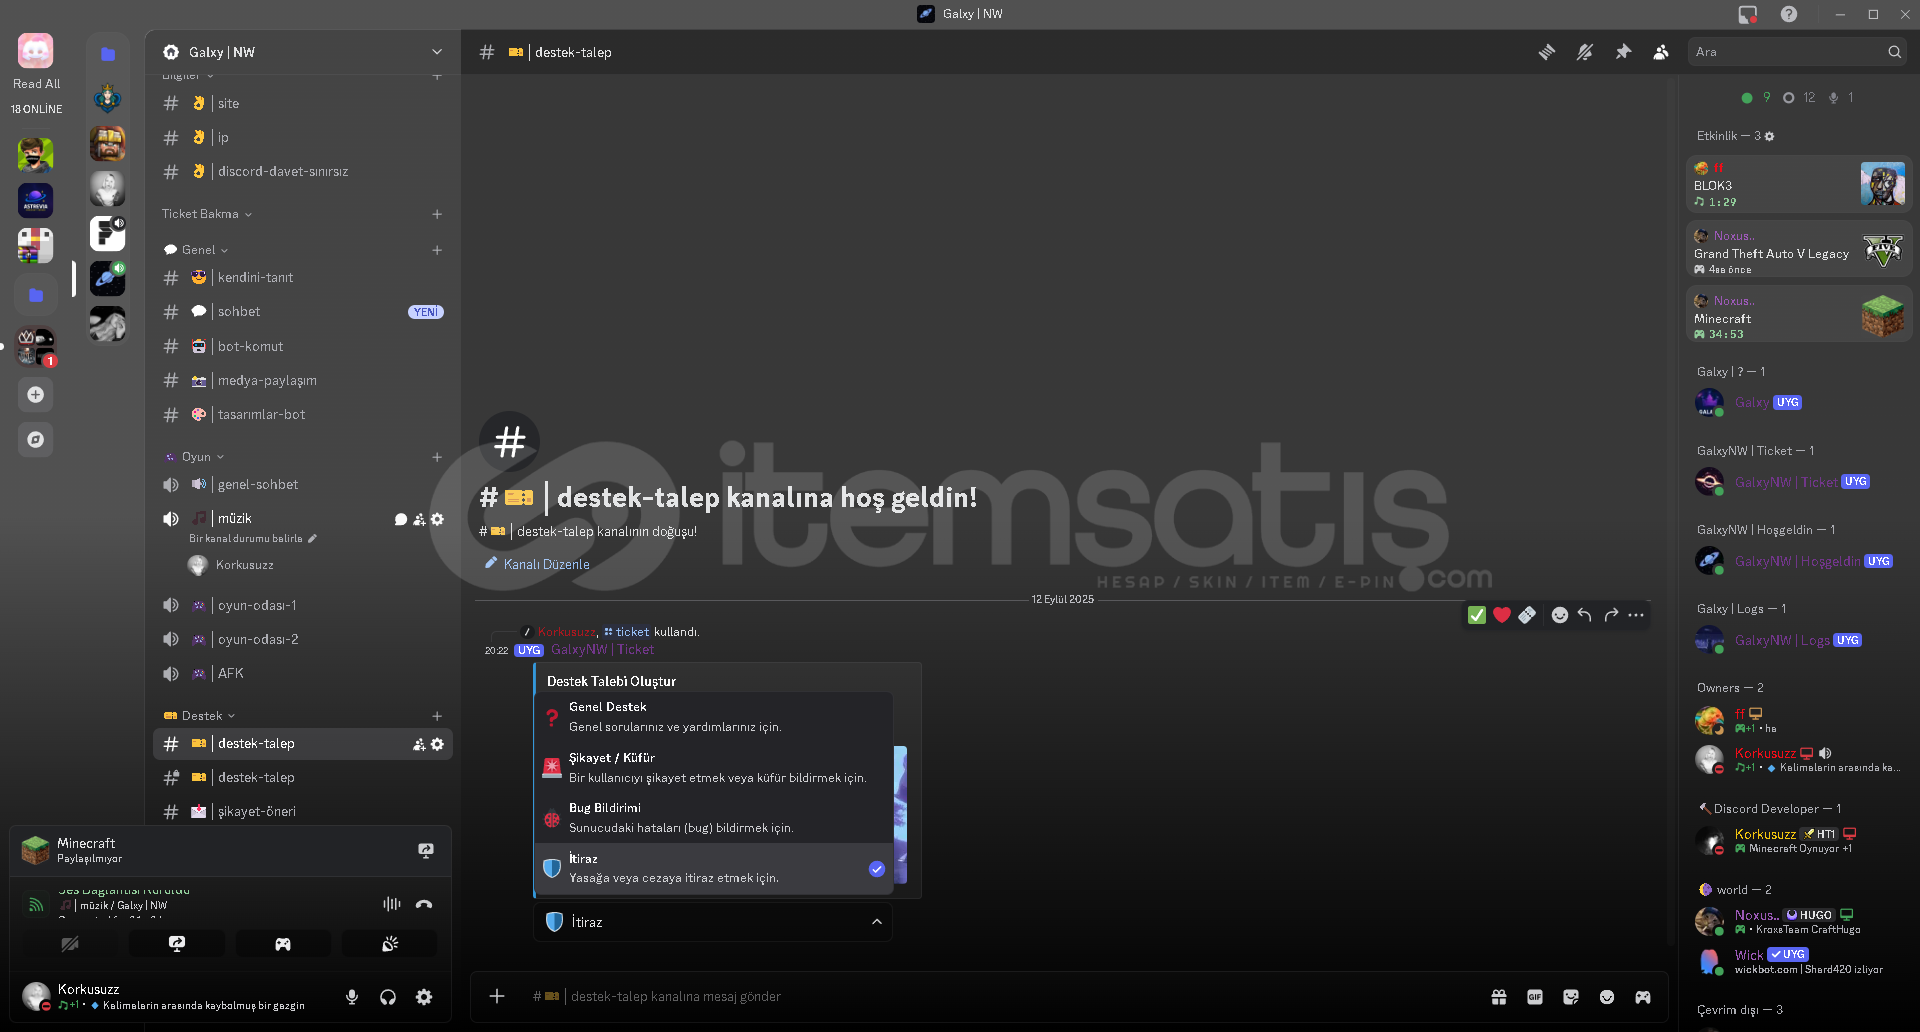The height and width of the screenshot is (1032, 1920).
Task: Select the Genel Destek option
Action: [714, 717]
